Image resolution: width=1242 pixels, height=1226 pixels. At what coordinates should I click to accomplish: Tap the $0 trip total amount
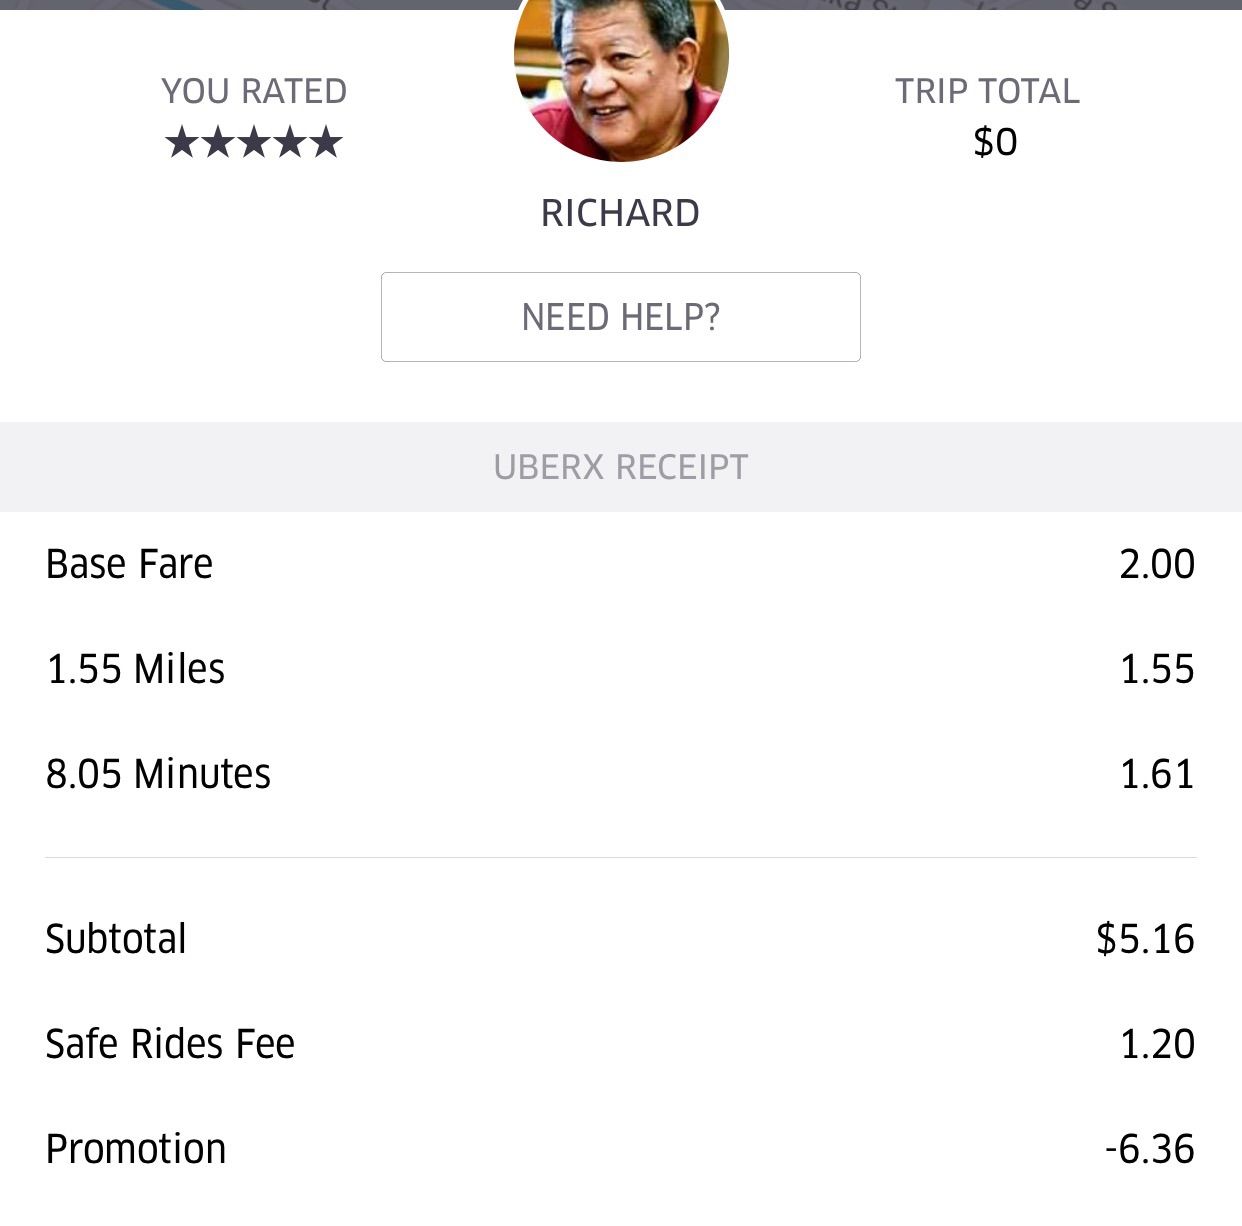[x=995, y=142]
